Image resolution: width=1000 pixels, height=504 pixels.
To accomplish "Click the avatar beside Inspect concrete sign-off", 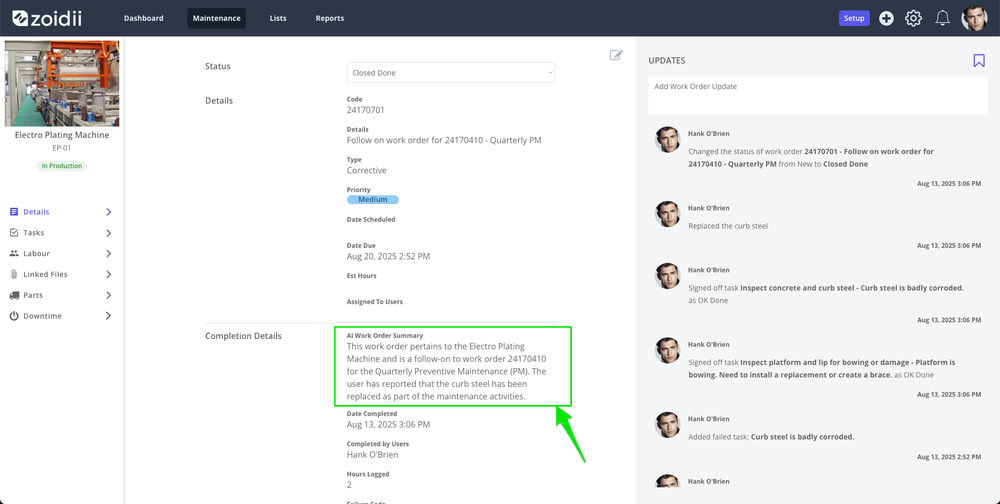I will click(x=668, y=276).
